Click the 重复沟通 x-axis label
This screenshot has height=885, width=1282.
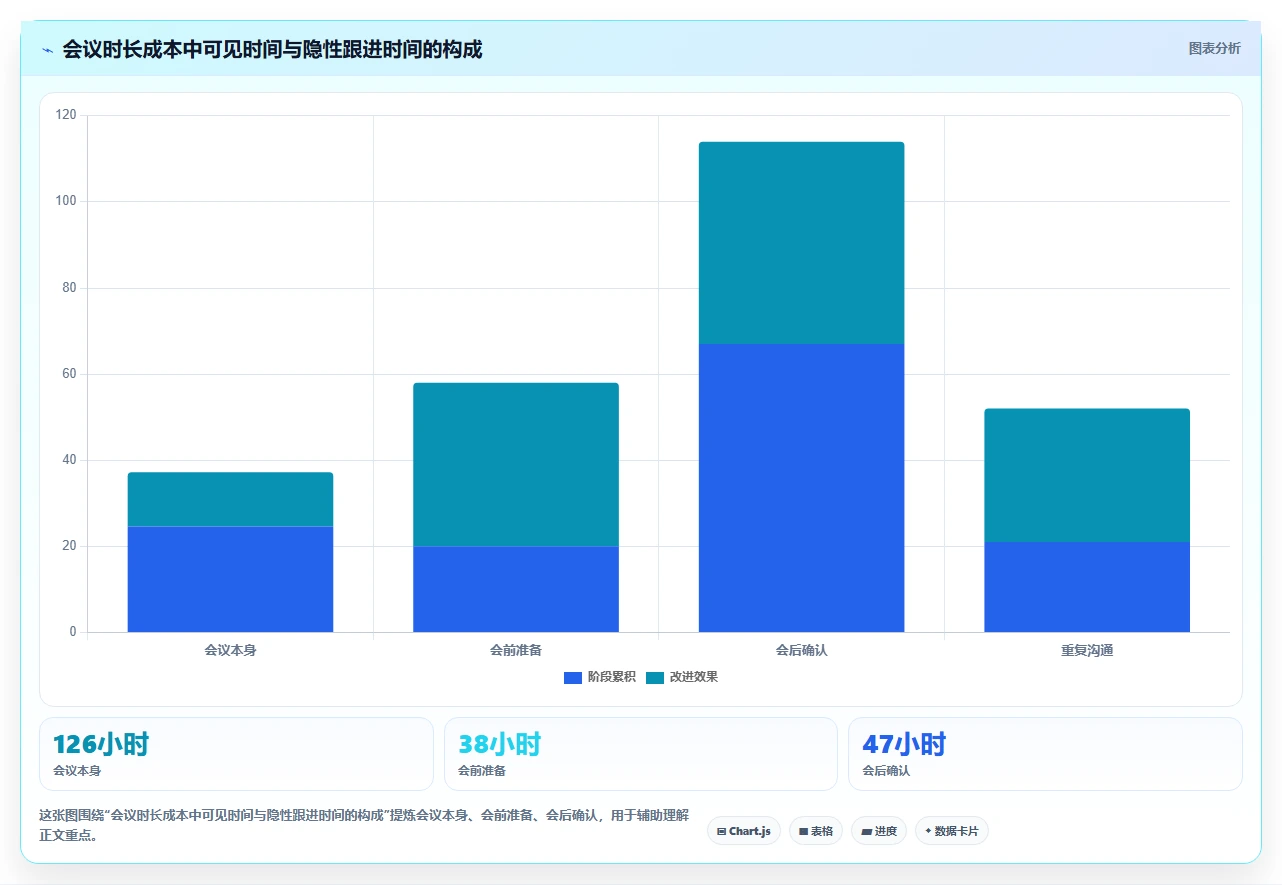tap(1087, 650)
